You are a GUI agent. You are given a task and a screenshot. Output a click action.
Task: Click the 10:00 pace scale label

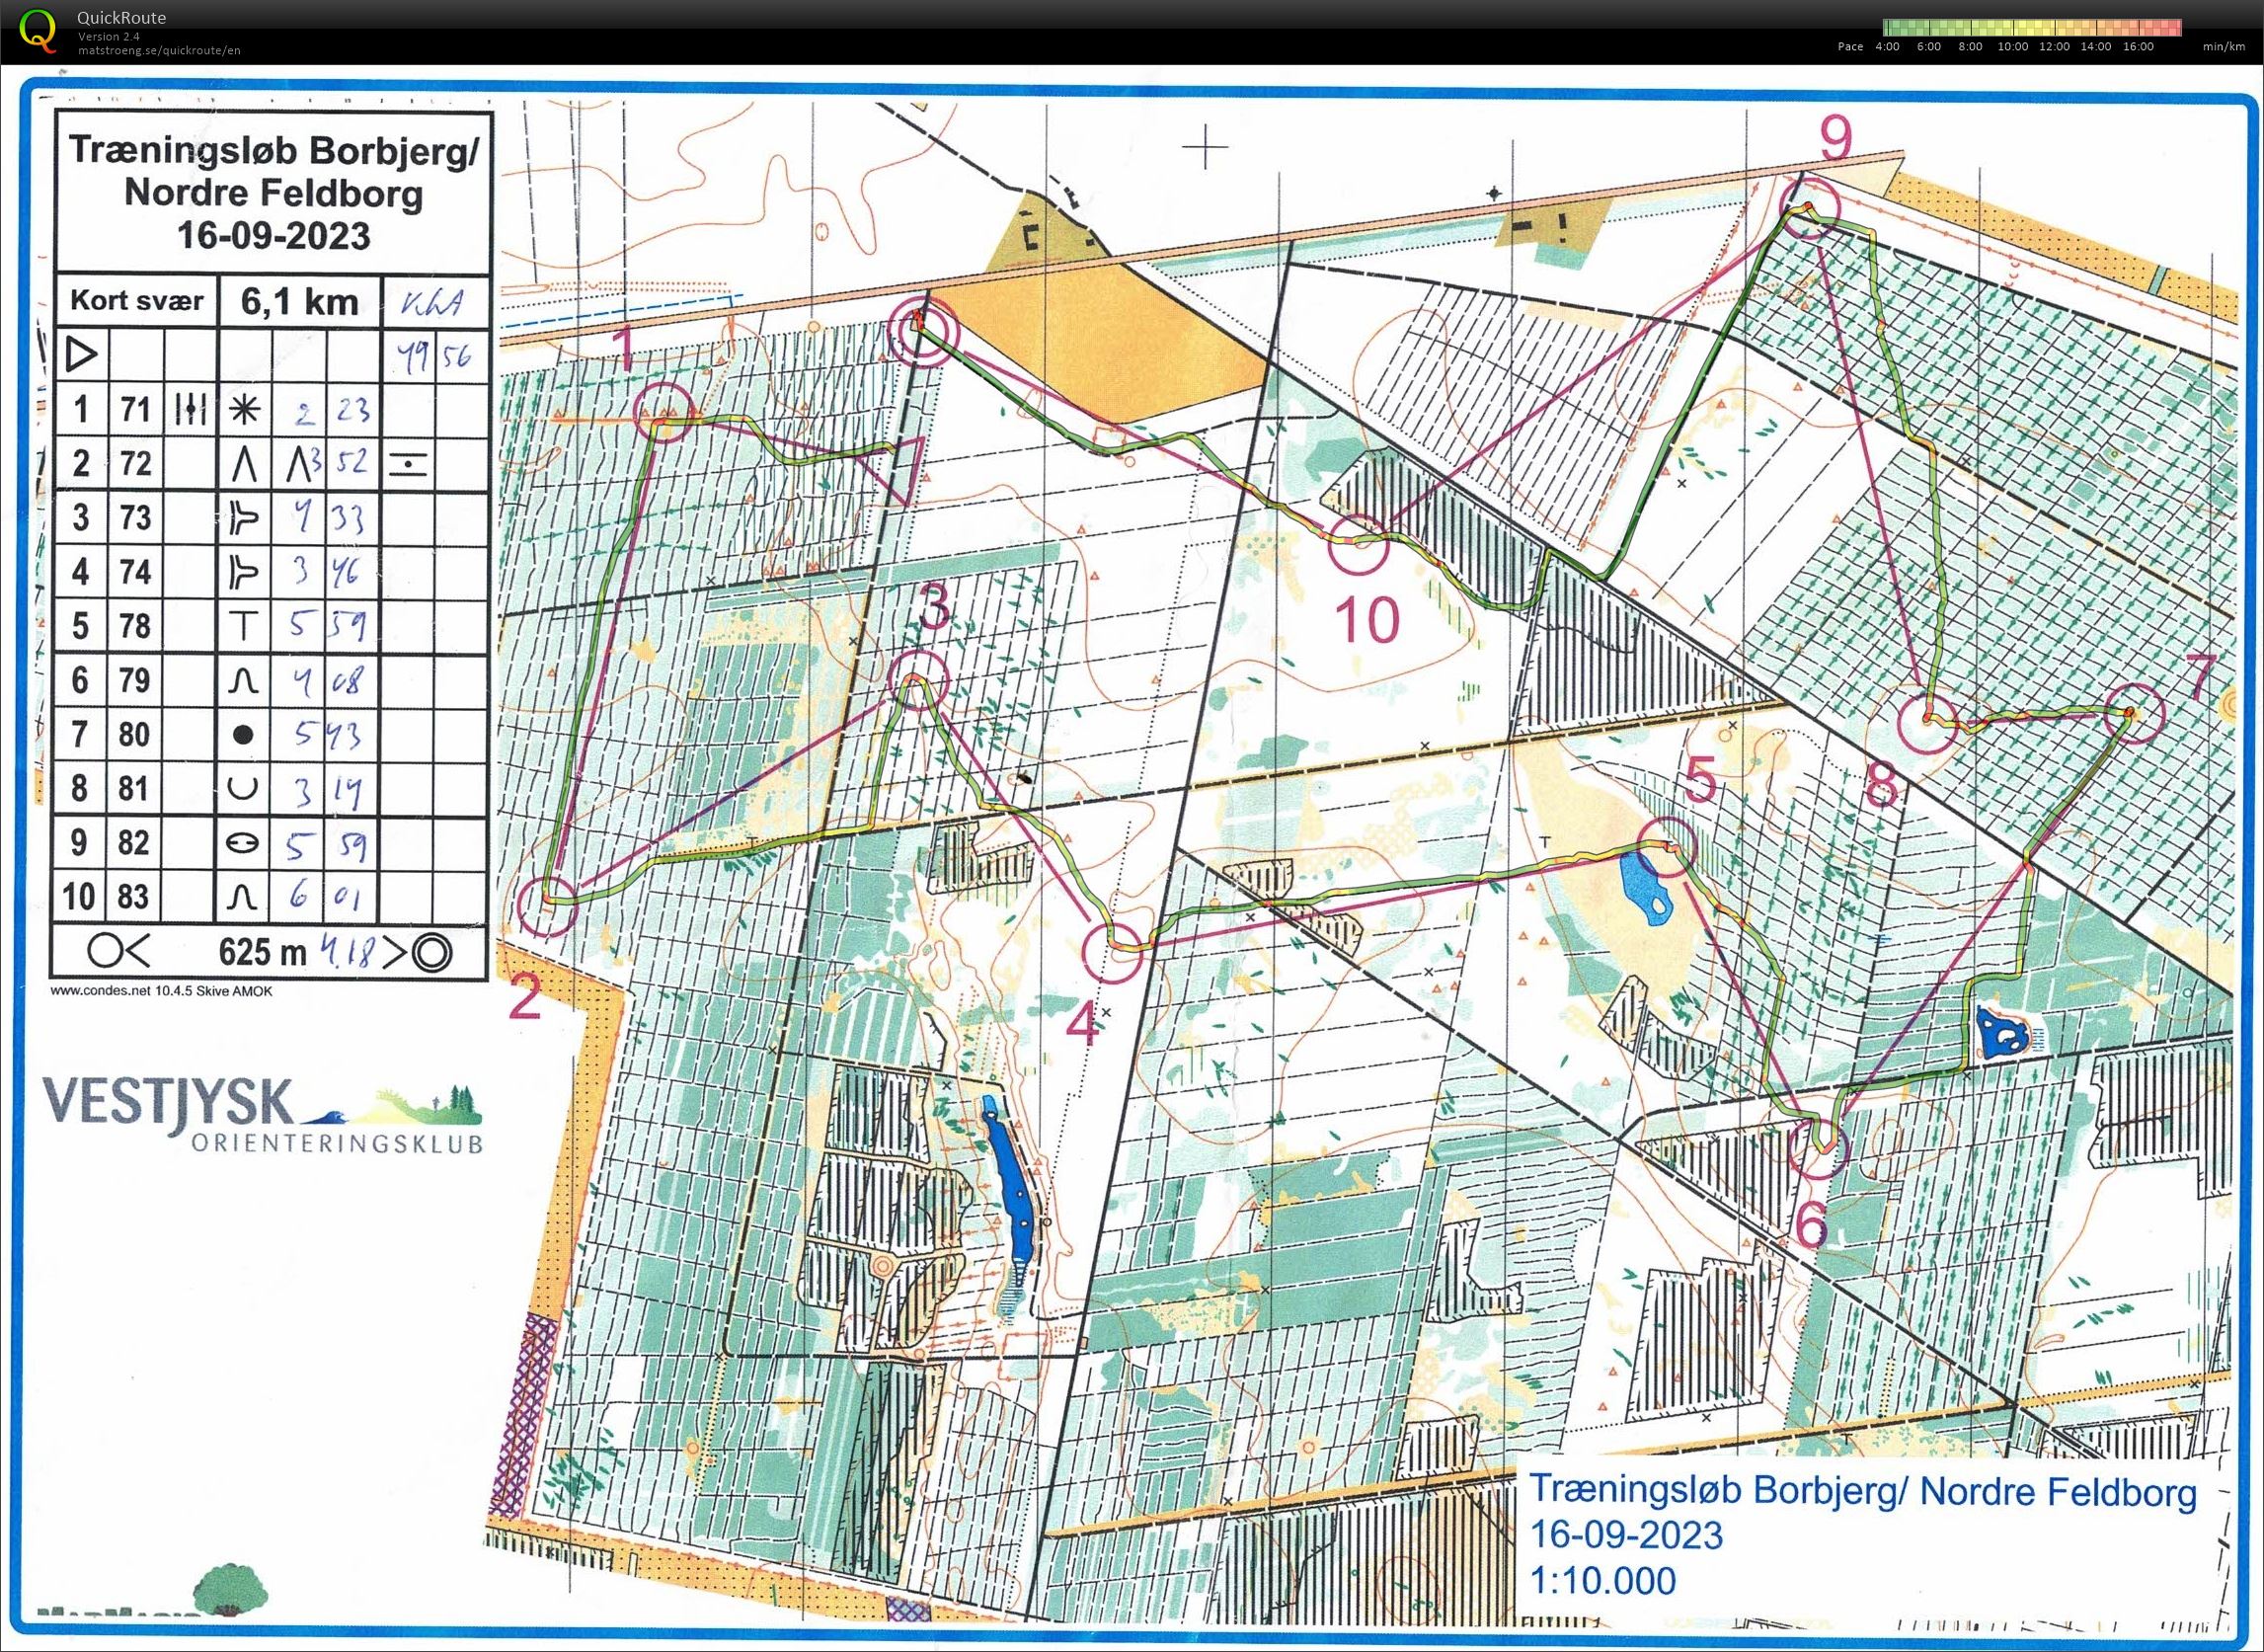tap(2012, 46)
